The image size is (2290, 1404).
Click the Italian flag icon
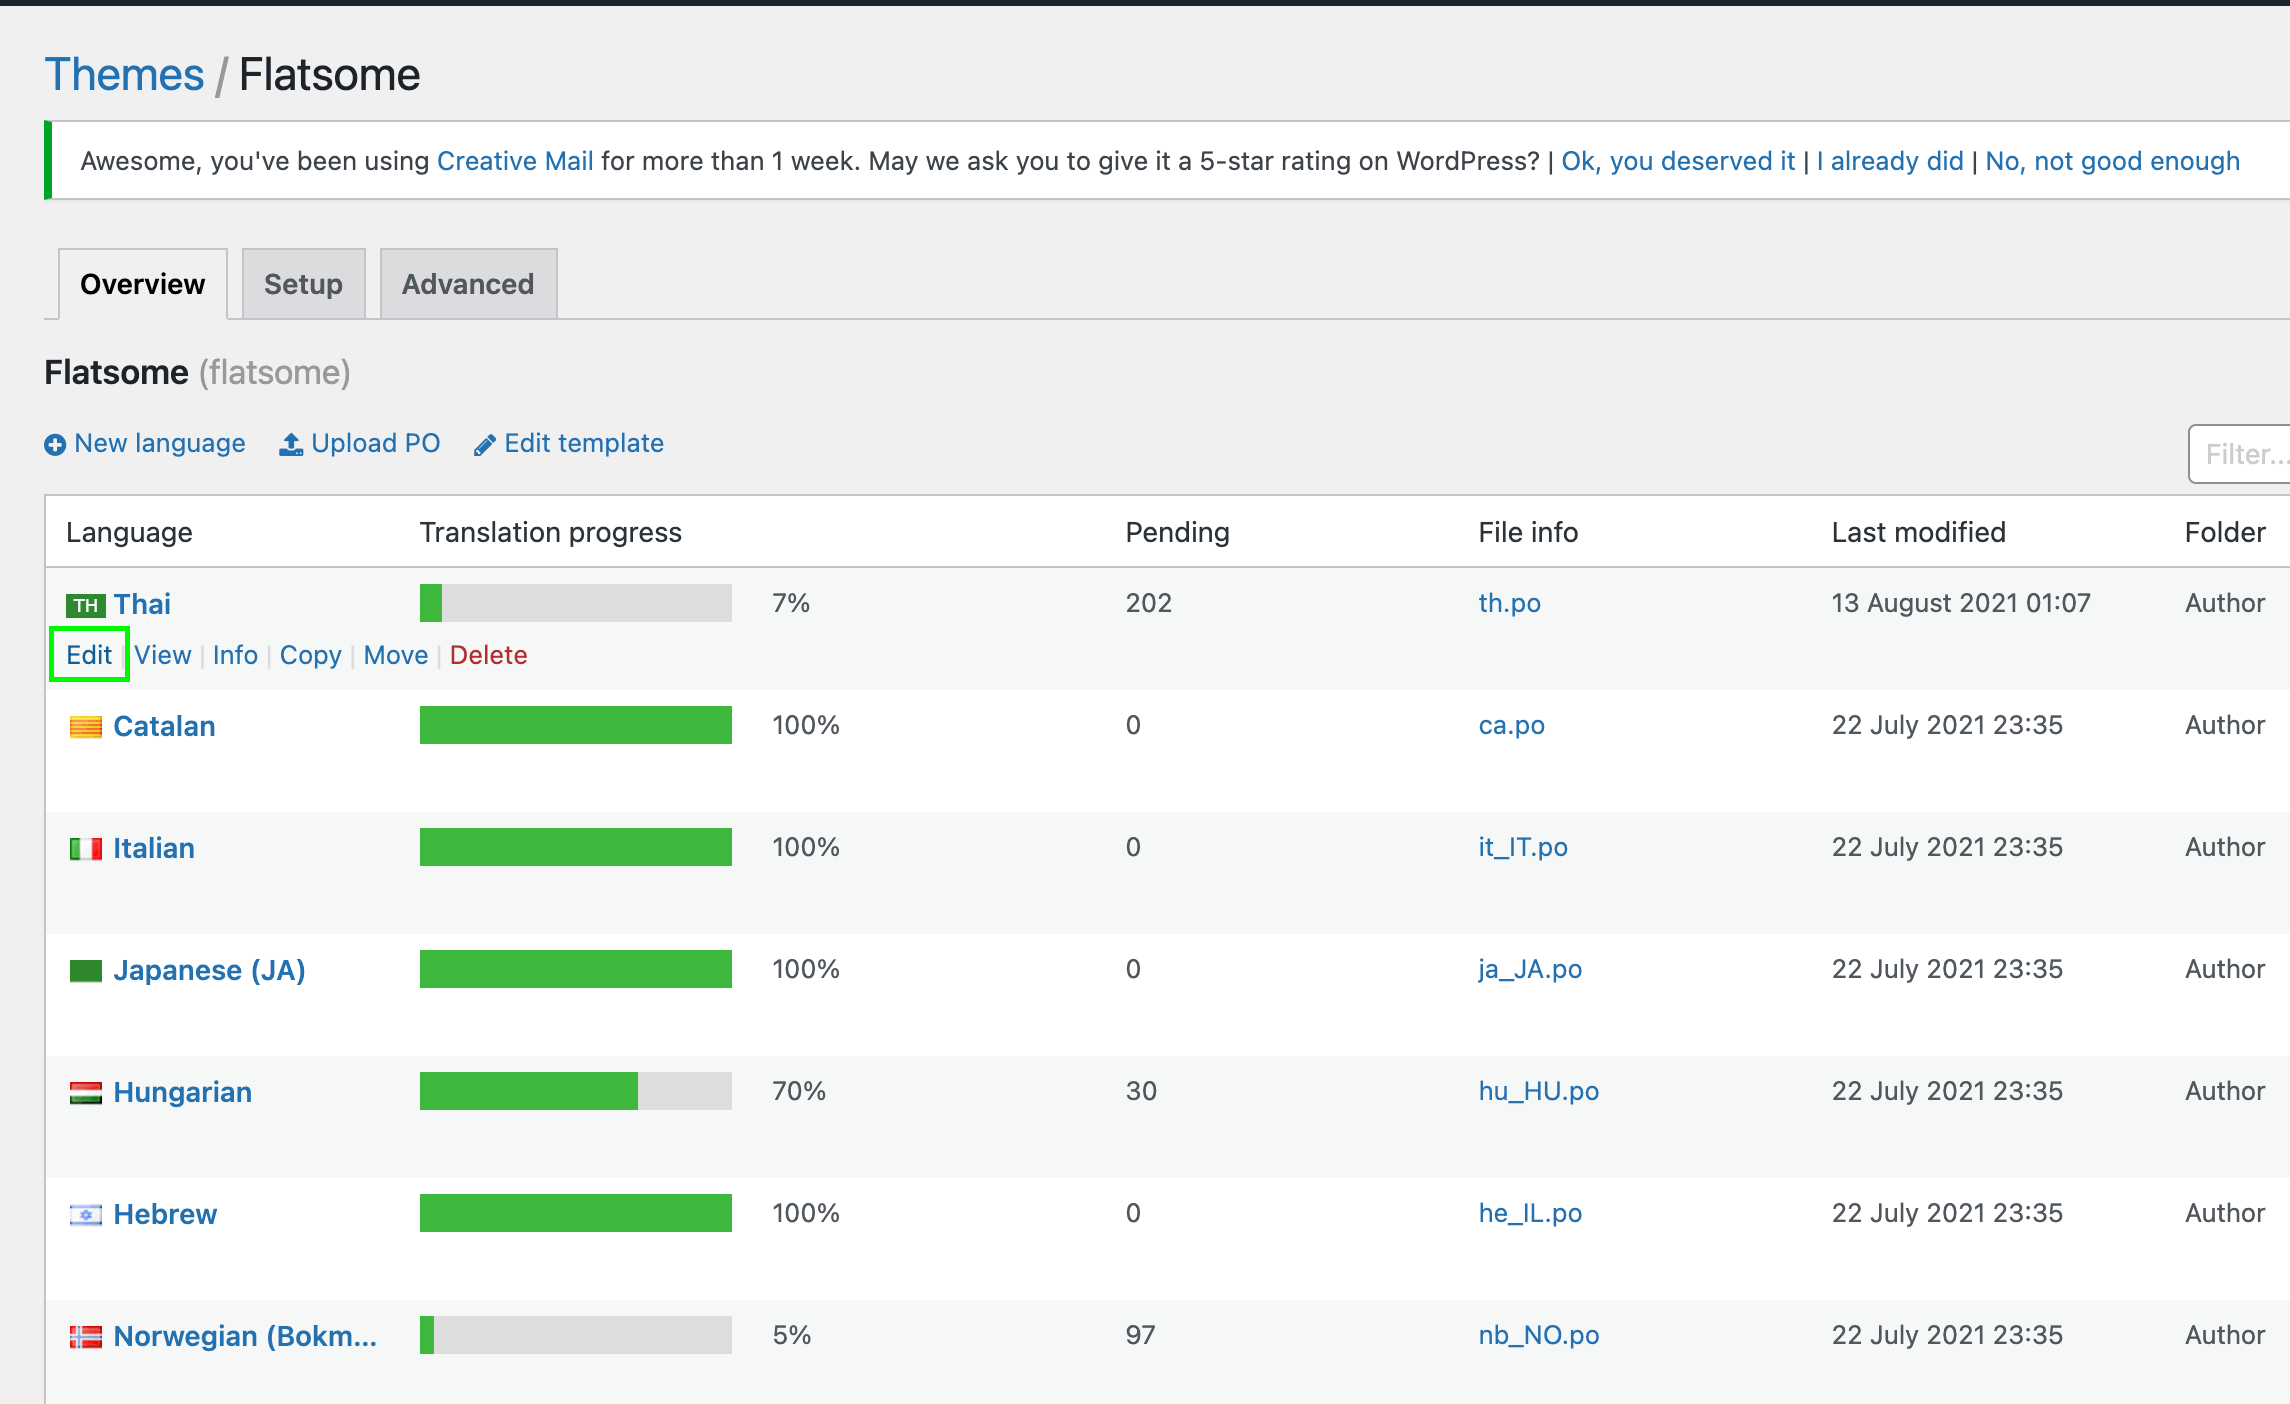coord(86,849)
